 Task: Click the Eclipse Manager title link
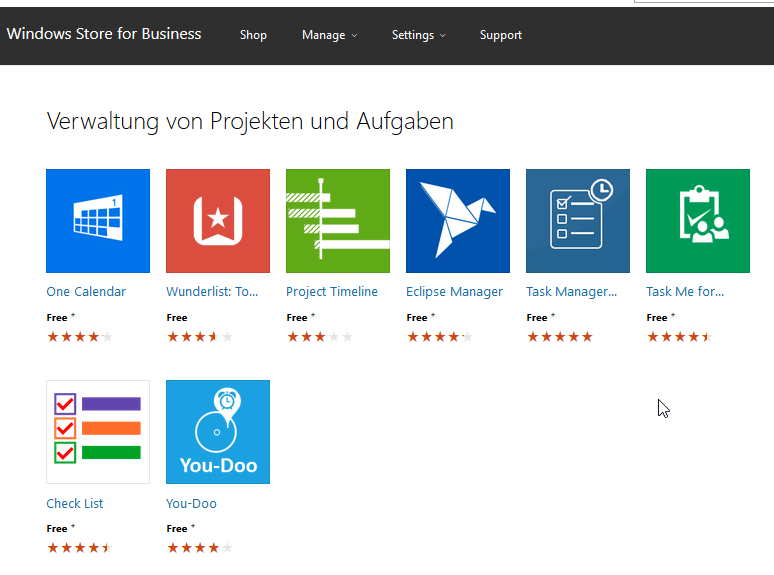[x=454, y=292]
